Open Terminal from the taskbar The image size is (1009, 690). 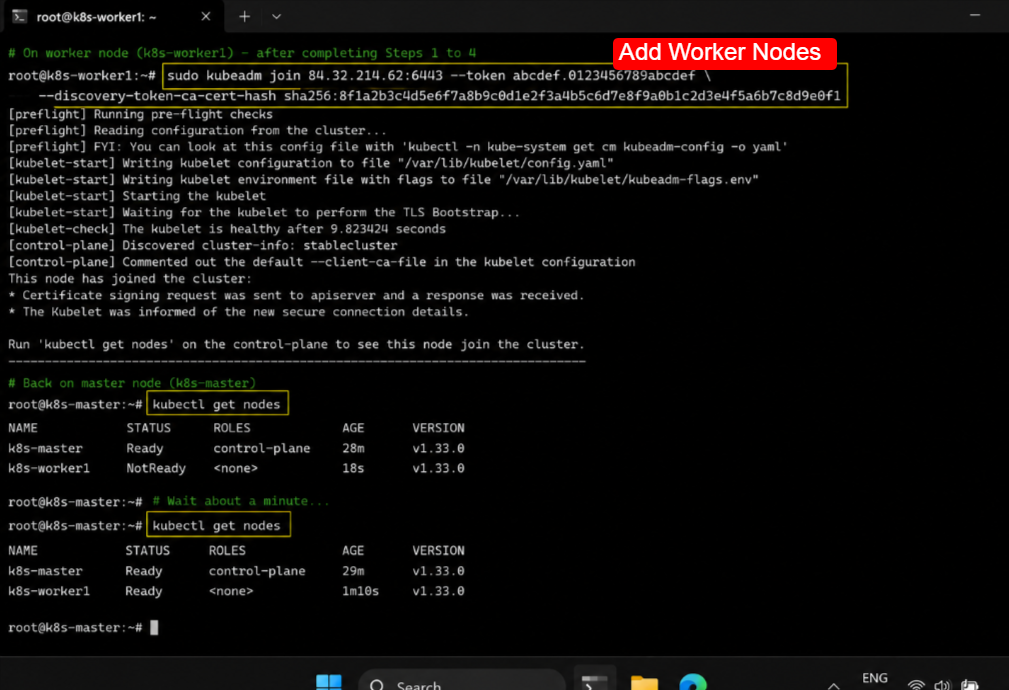click(595, 681)
